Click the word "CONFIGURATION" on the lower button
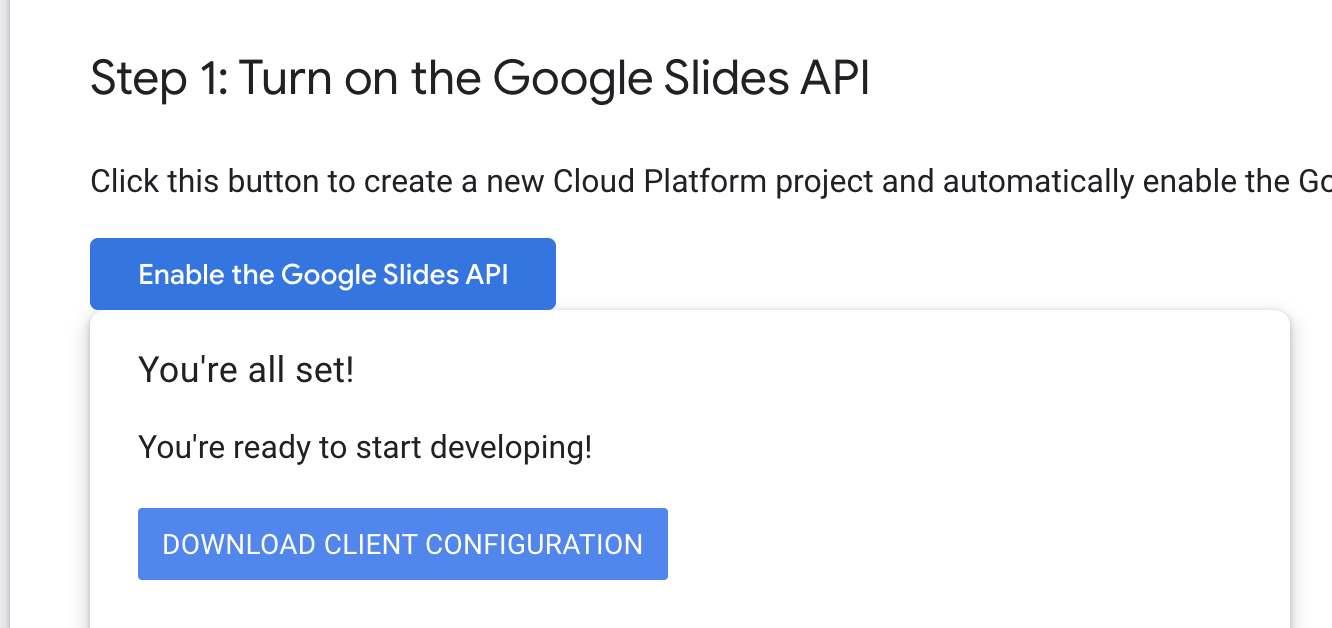Image resolution: width=1332 pixels, height=628 pixels. [534, 544]
